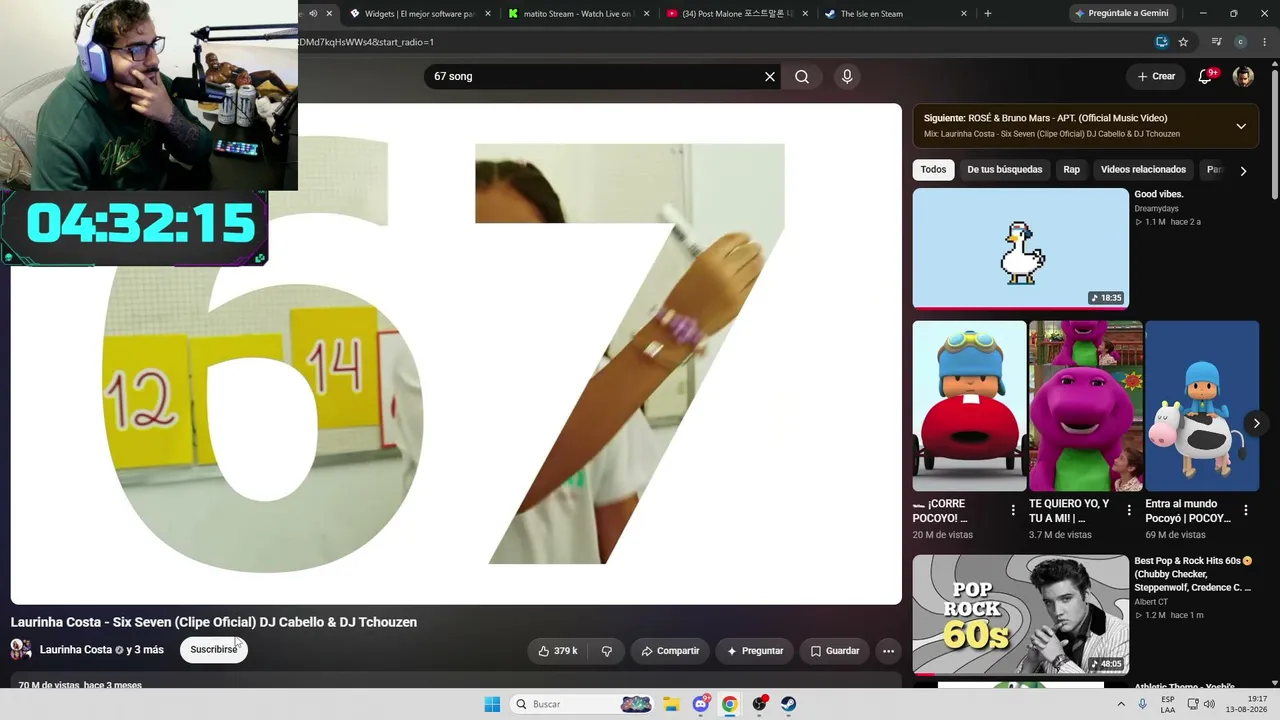Open the Pocoyó cow short thumbnail
1280x720 pixels.
(1202, 406)
